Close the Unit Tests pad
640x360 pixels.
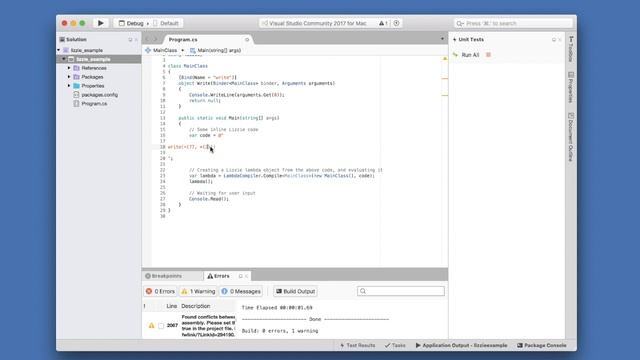560,40
